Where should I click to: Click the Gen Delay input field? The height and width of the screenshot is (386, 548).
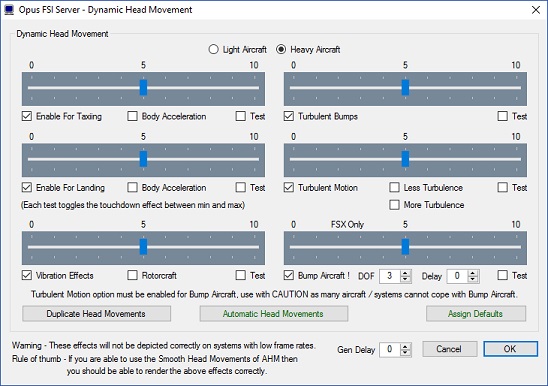390,349
